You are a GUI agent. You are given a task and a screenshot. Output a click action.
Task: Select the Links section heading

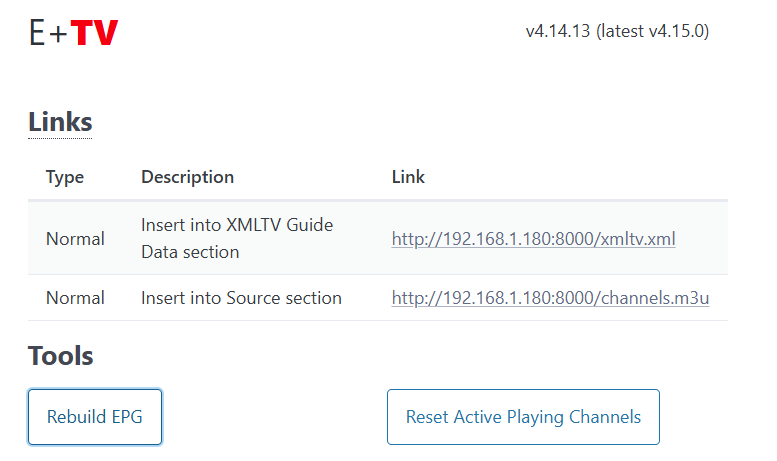coord(60,122)
